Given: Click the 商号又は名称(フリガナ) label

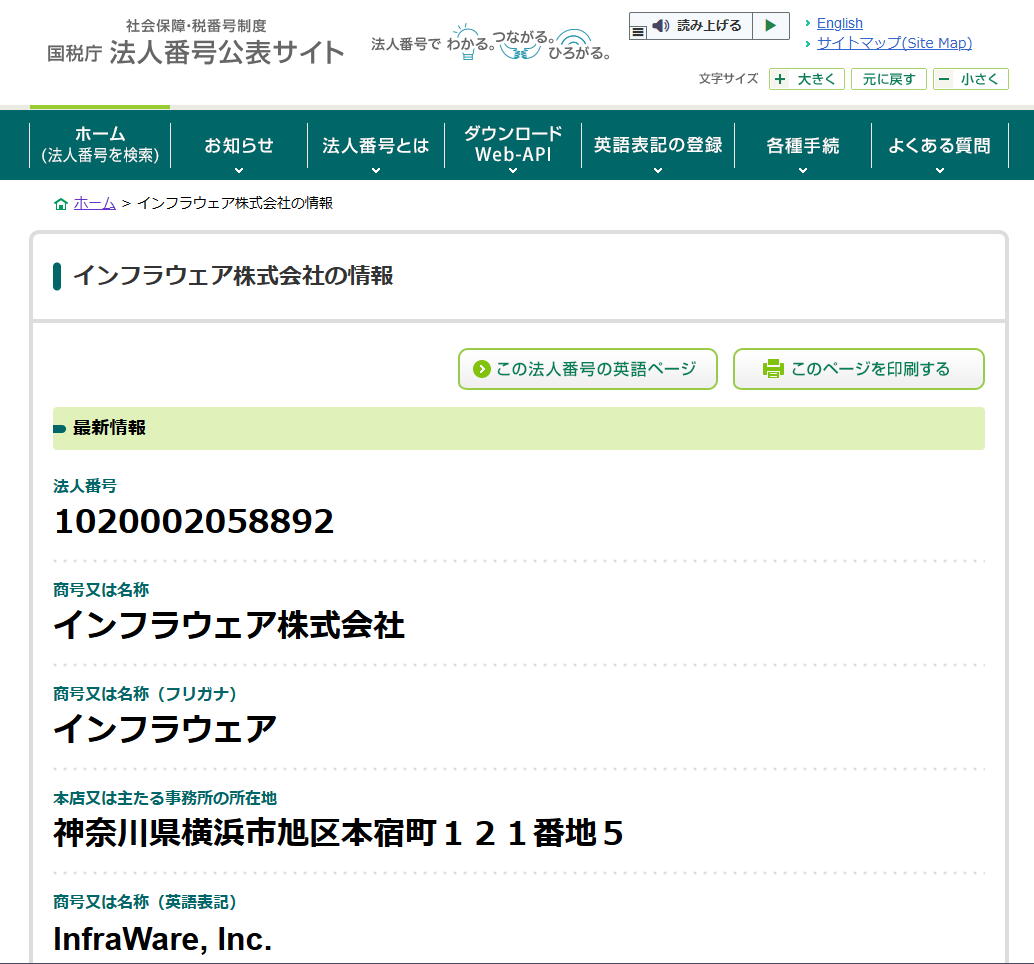Looking at the screenshot, I should [144, 694].
